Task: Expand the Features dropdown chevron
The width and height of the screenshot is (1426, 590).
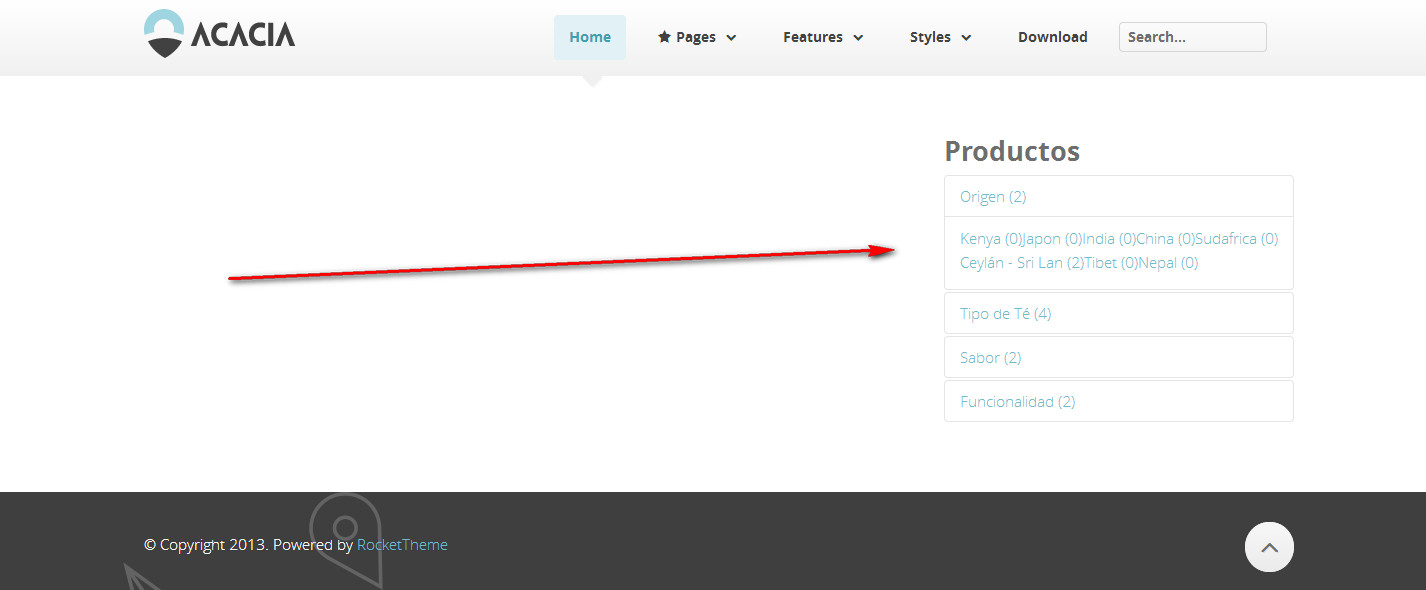Action: (x=859, y=38)
